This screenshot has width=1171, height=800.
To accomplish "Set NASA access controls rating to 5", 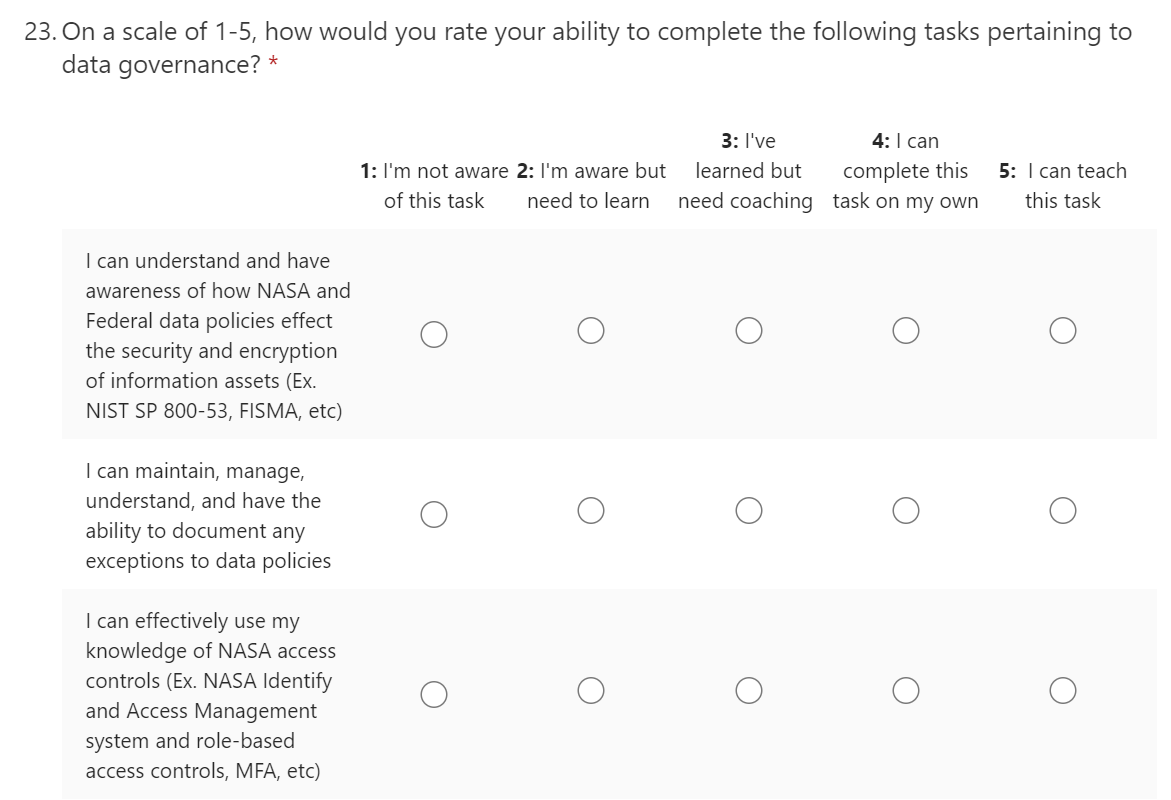I will click(x=1063, y=691).
